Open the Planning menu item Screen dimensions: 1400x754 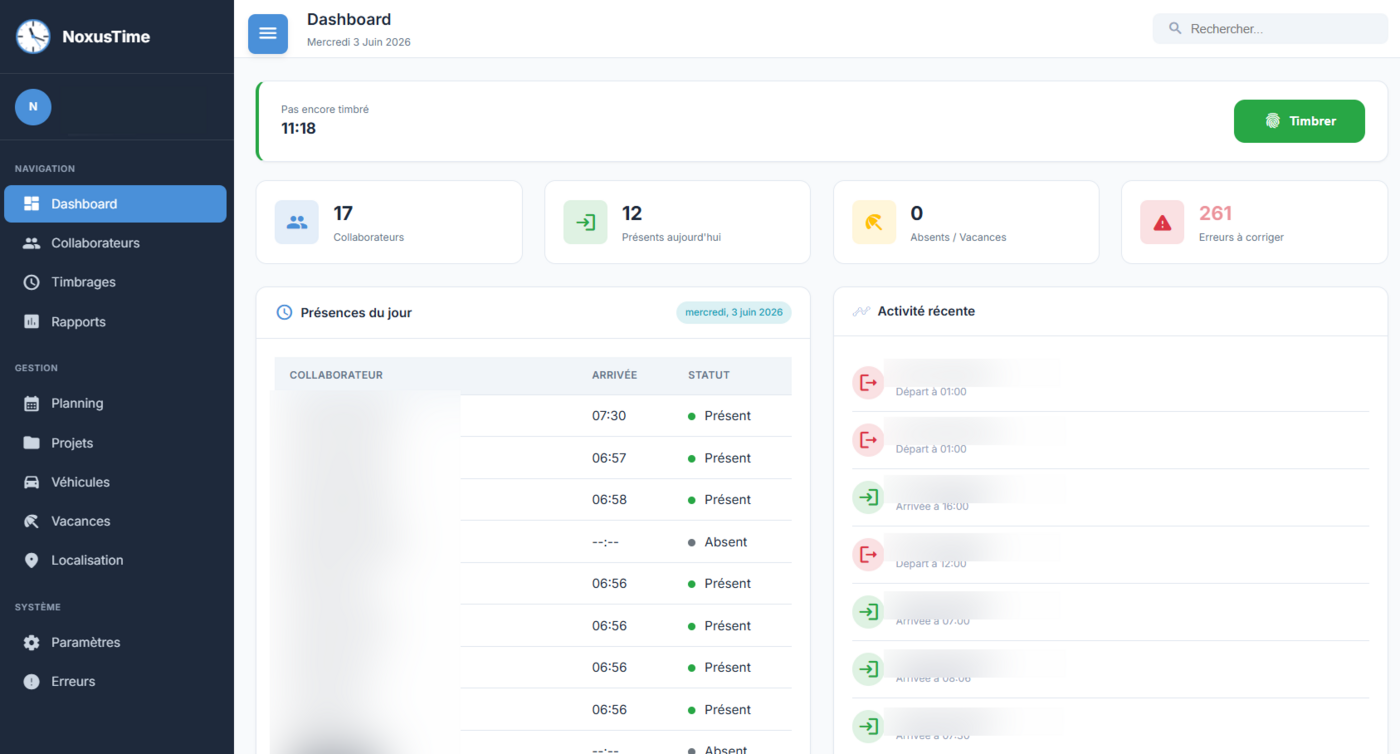click(115, 403)
